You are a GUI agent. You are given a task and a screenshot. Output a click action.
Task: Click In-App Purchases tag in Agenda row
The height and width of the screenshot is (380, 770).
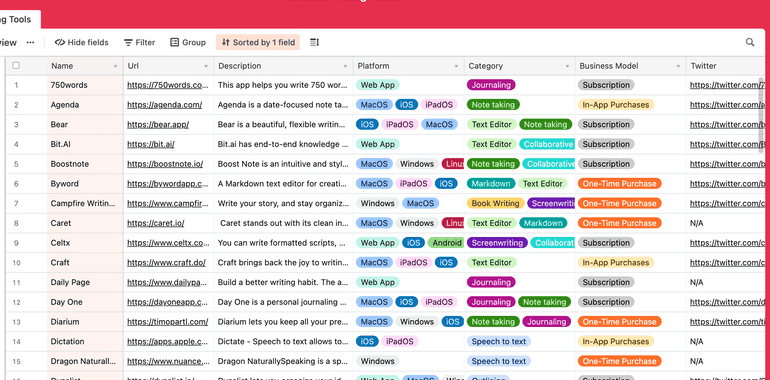point(615,105)
